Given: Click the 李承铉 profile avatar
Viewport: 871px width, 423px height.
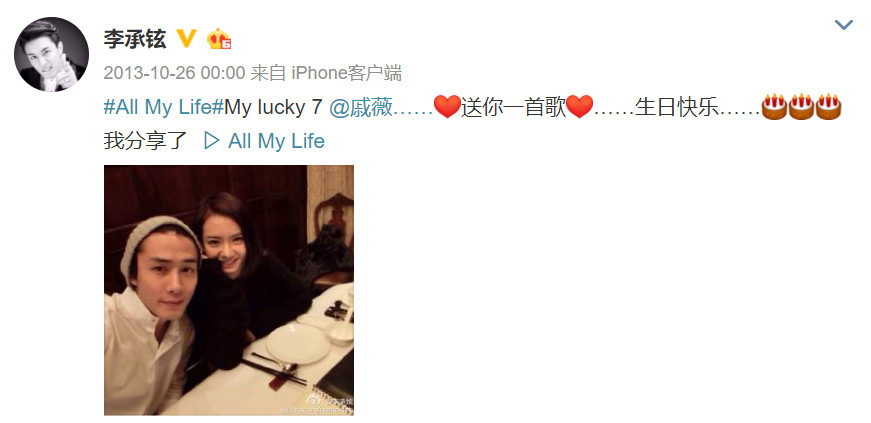Looking at the screenshot, I should [51, 54].
